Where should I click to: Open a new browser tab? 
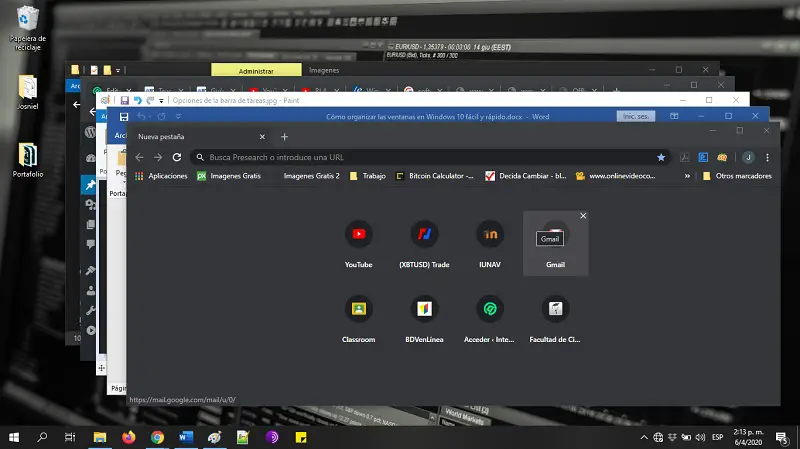[x=284, y=137]
